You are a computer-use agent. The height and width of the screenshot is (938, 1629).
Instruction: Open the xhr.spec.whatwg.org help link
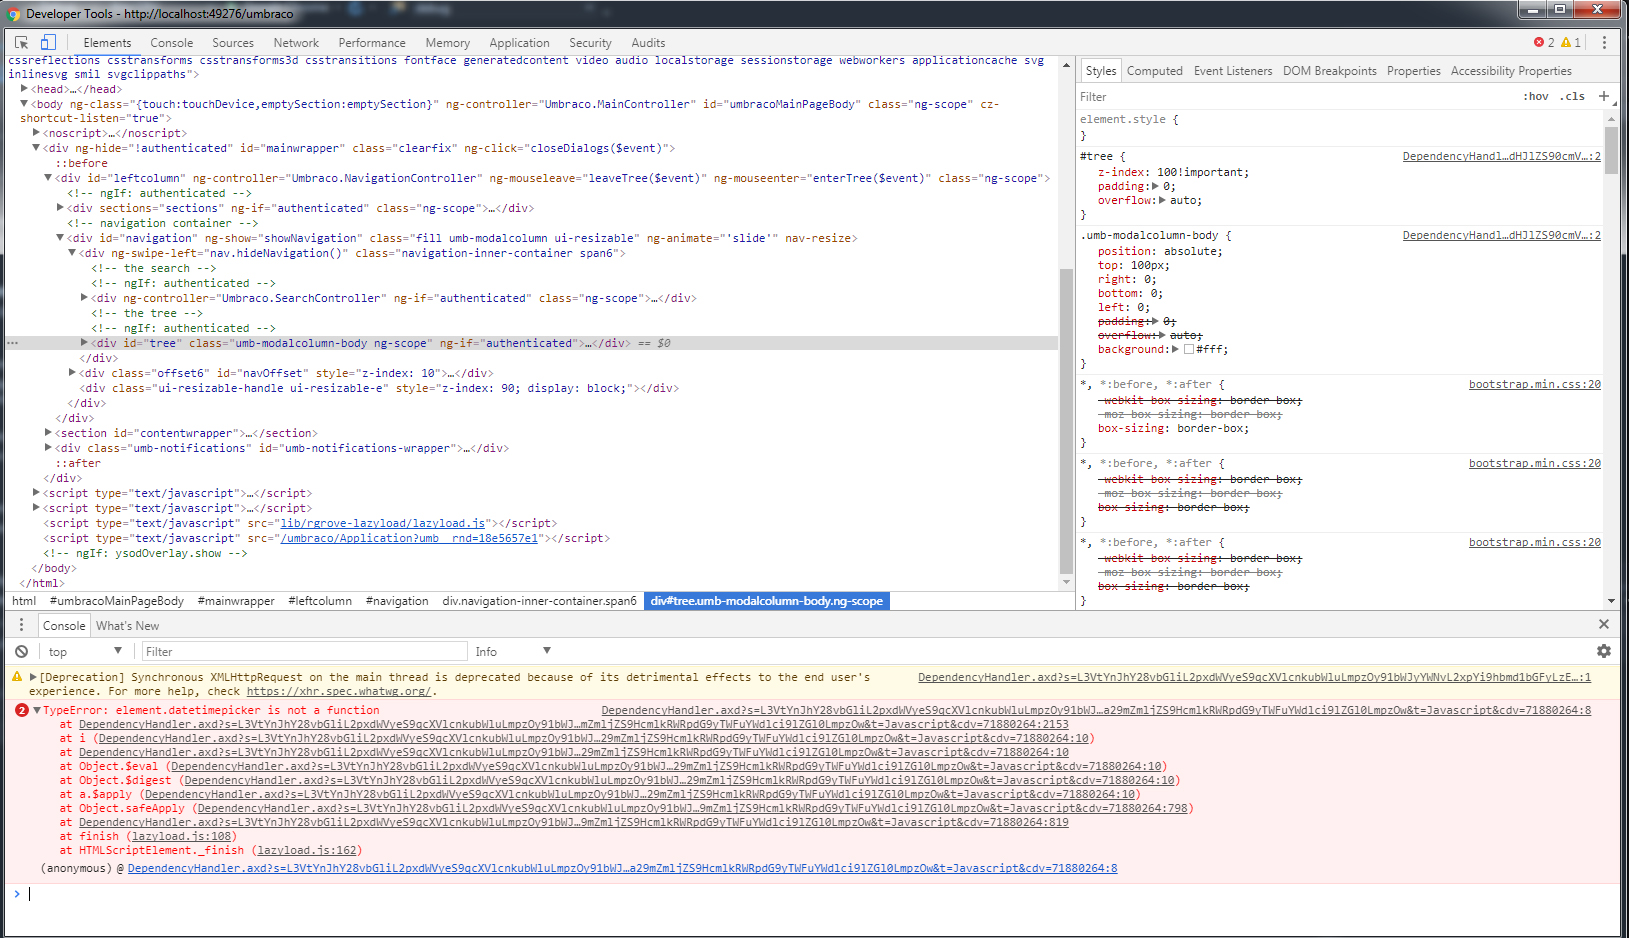coord(338,691)
